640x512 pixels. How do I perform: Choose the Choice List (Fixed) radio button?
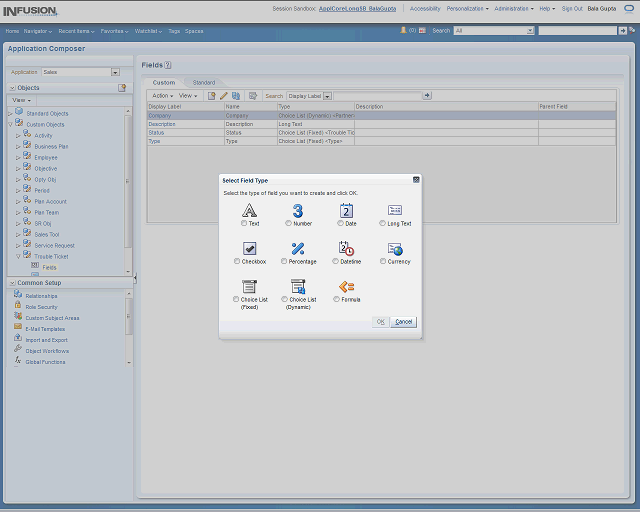237,299
